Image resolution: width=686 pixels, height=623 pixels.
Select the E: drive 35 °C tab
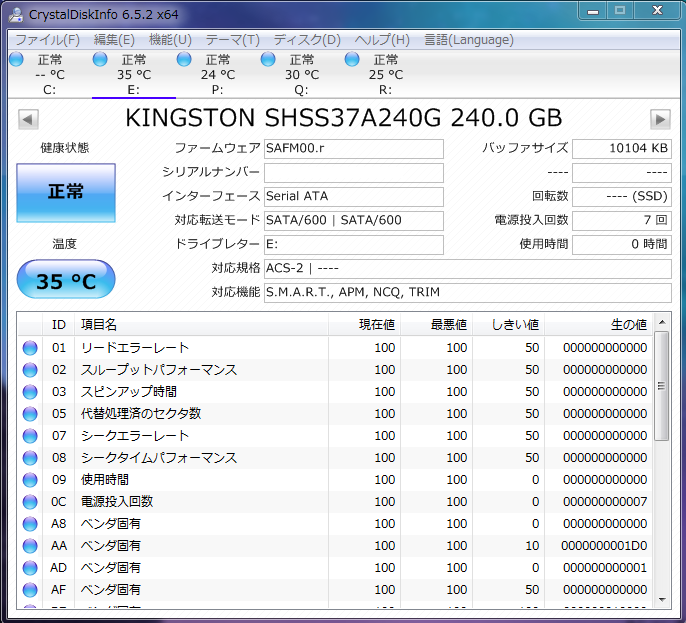[134, 74]
